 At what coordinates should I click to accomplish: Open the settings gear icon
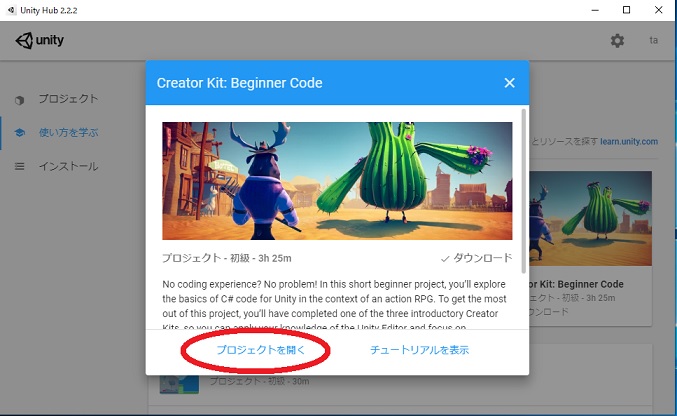pyautogui.click(x=617, y=41)
